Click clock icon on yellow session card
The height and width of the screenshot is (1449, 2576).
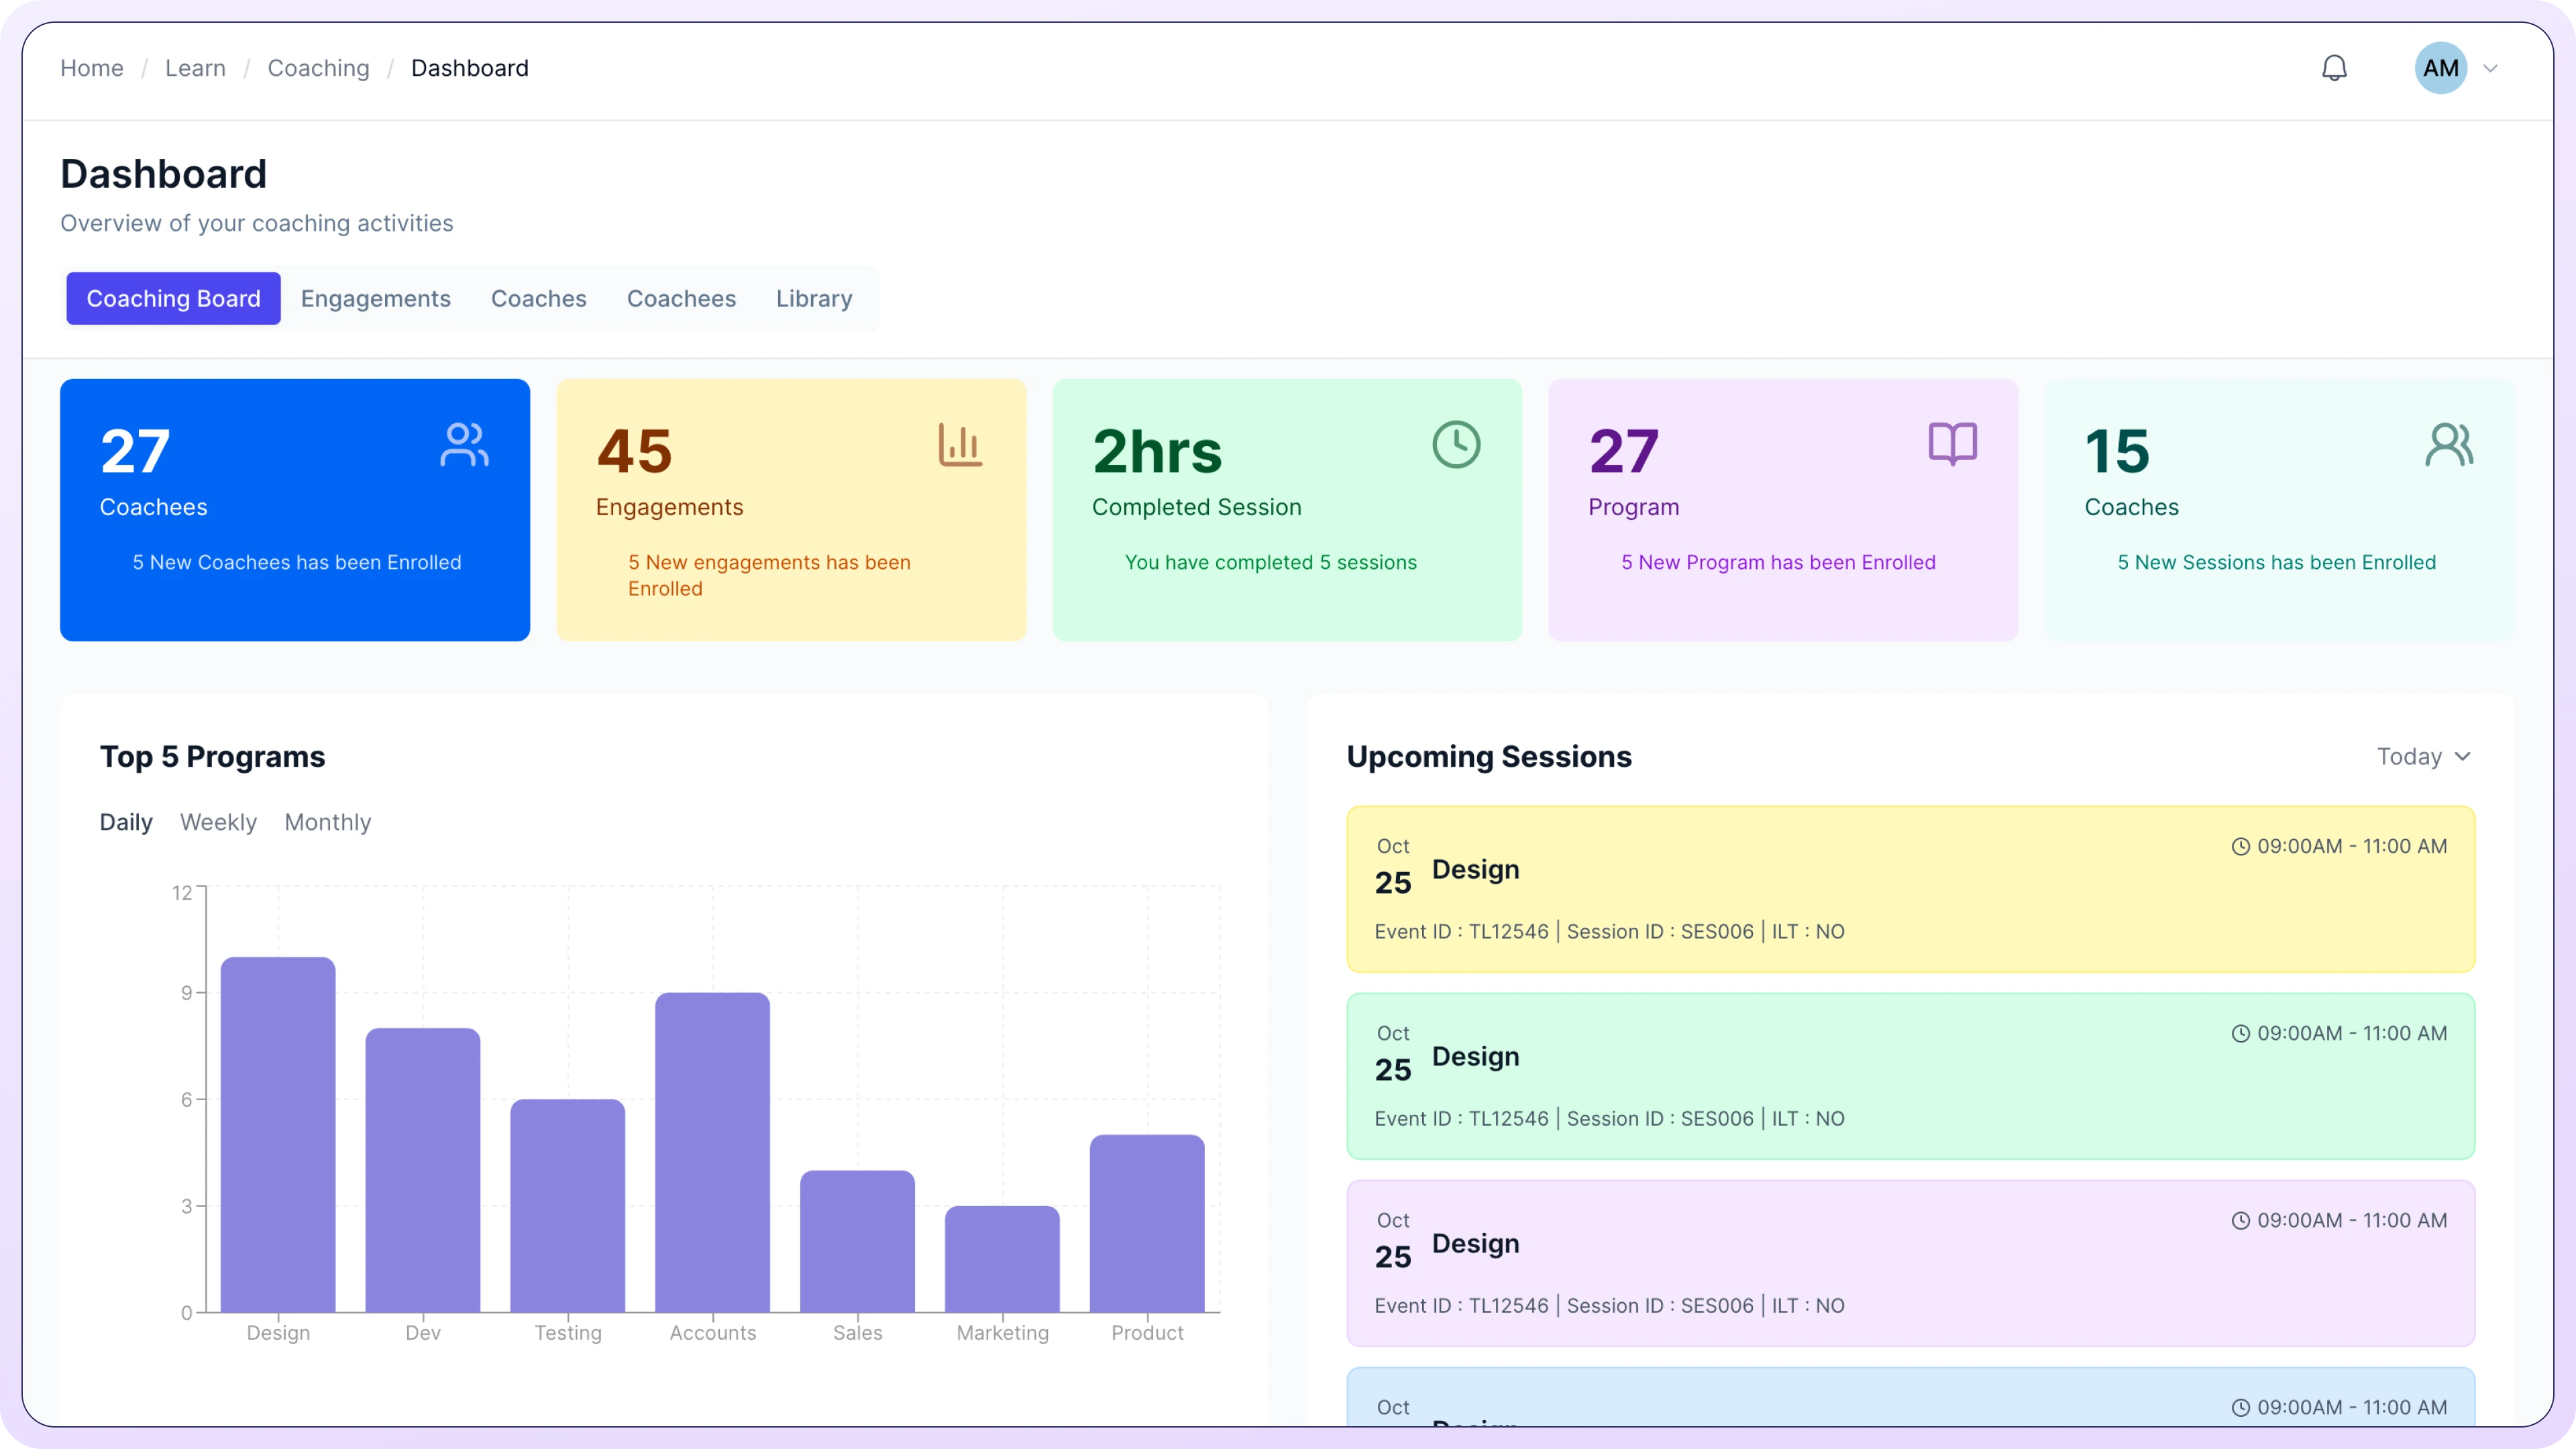pos(2240,847)
